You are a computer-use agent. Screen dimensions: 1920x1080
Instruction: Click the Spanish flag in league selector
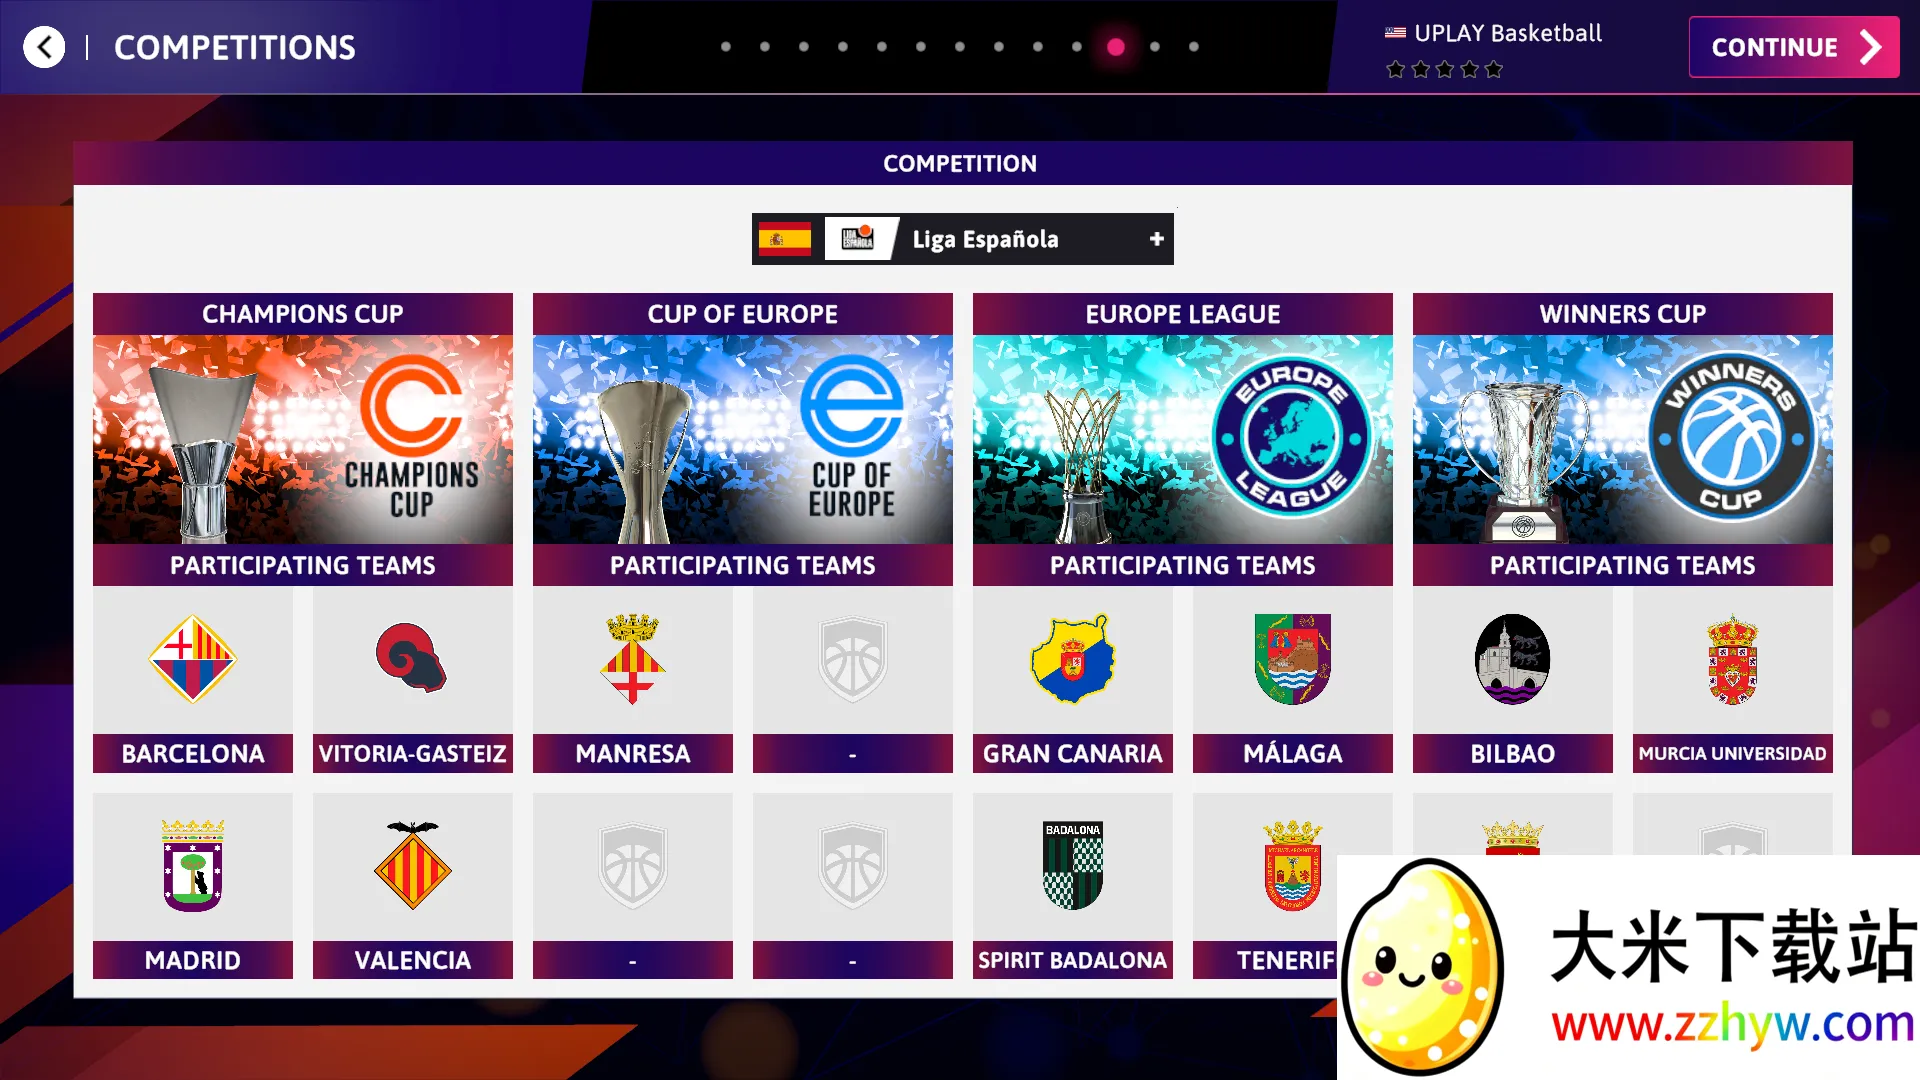coord(785,239)
